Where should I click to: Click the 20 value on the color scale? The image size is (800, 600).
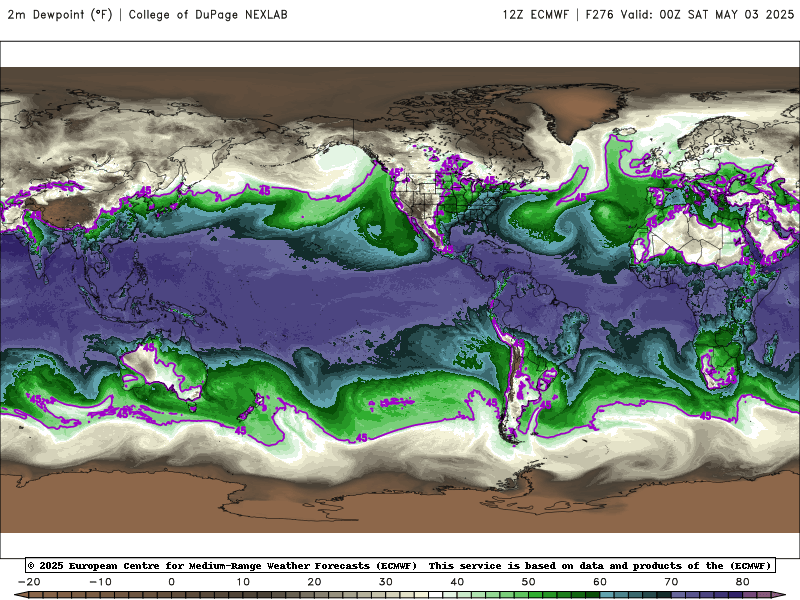coord(314,582)
